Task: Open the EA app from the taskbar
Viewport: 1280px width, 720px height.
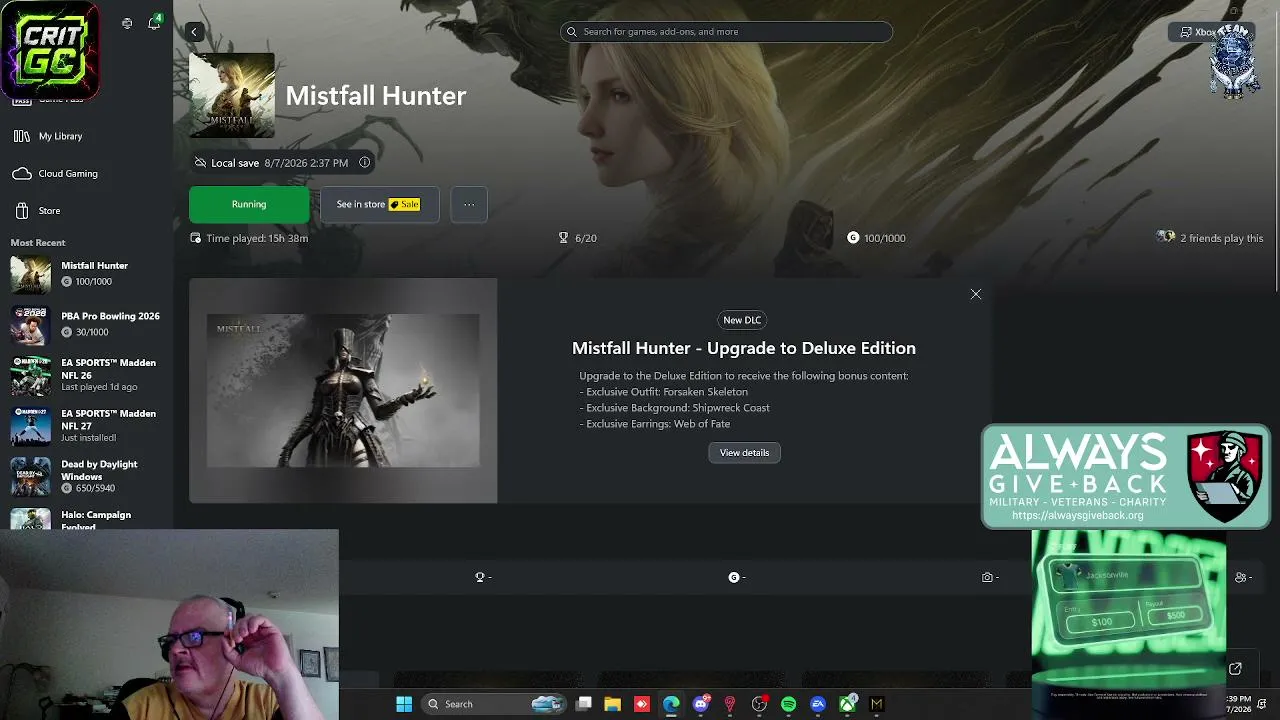Action: coord(818,704)
